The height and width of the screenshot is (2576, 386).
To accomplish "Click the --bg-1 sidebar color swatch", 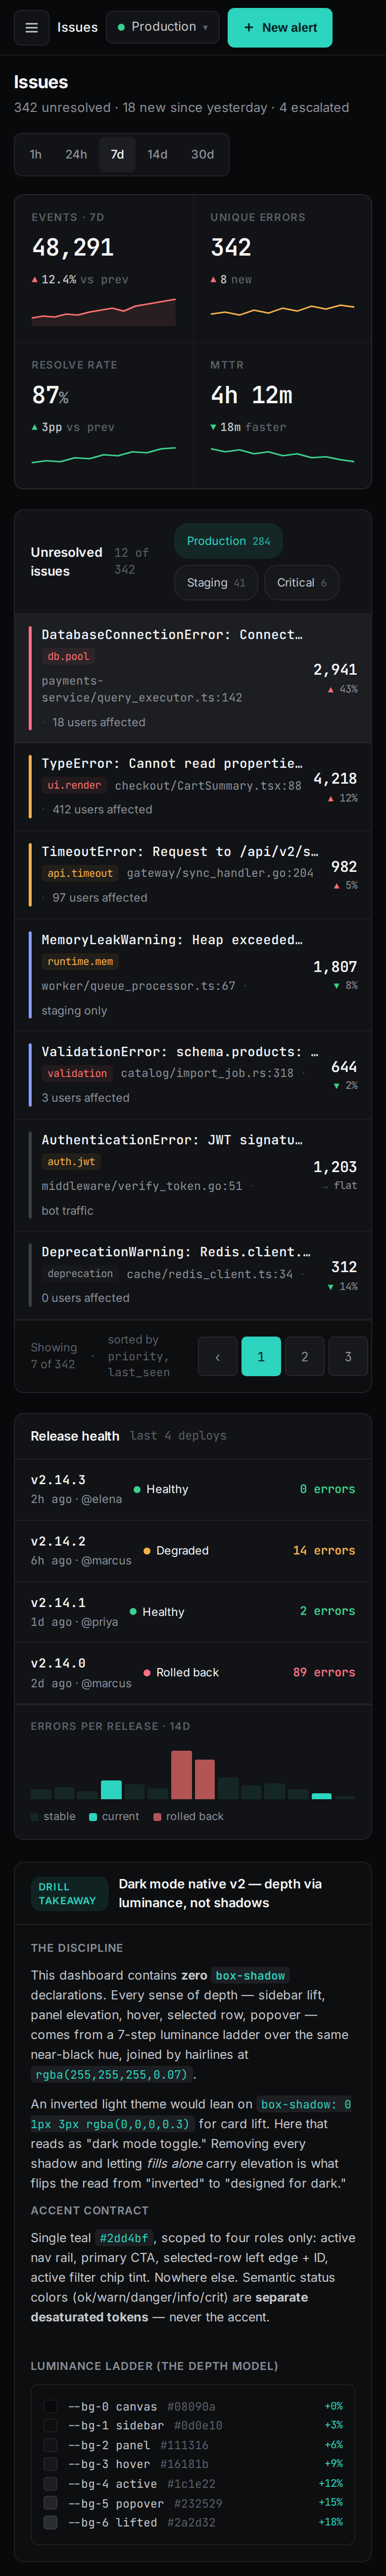I will click(x=50, y=2426).
